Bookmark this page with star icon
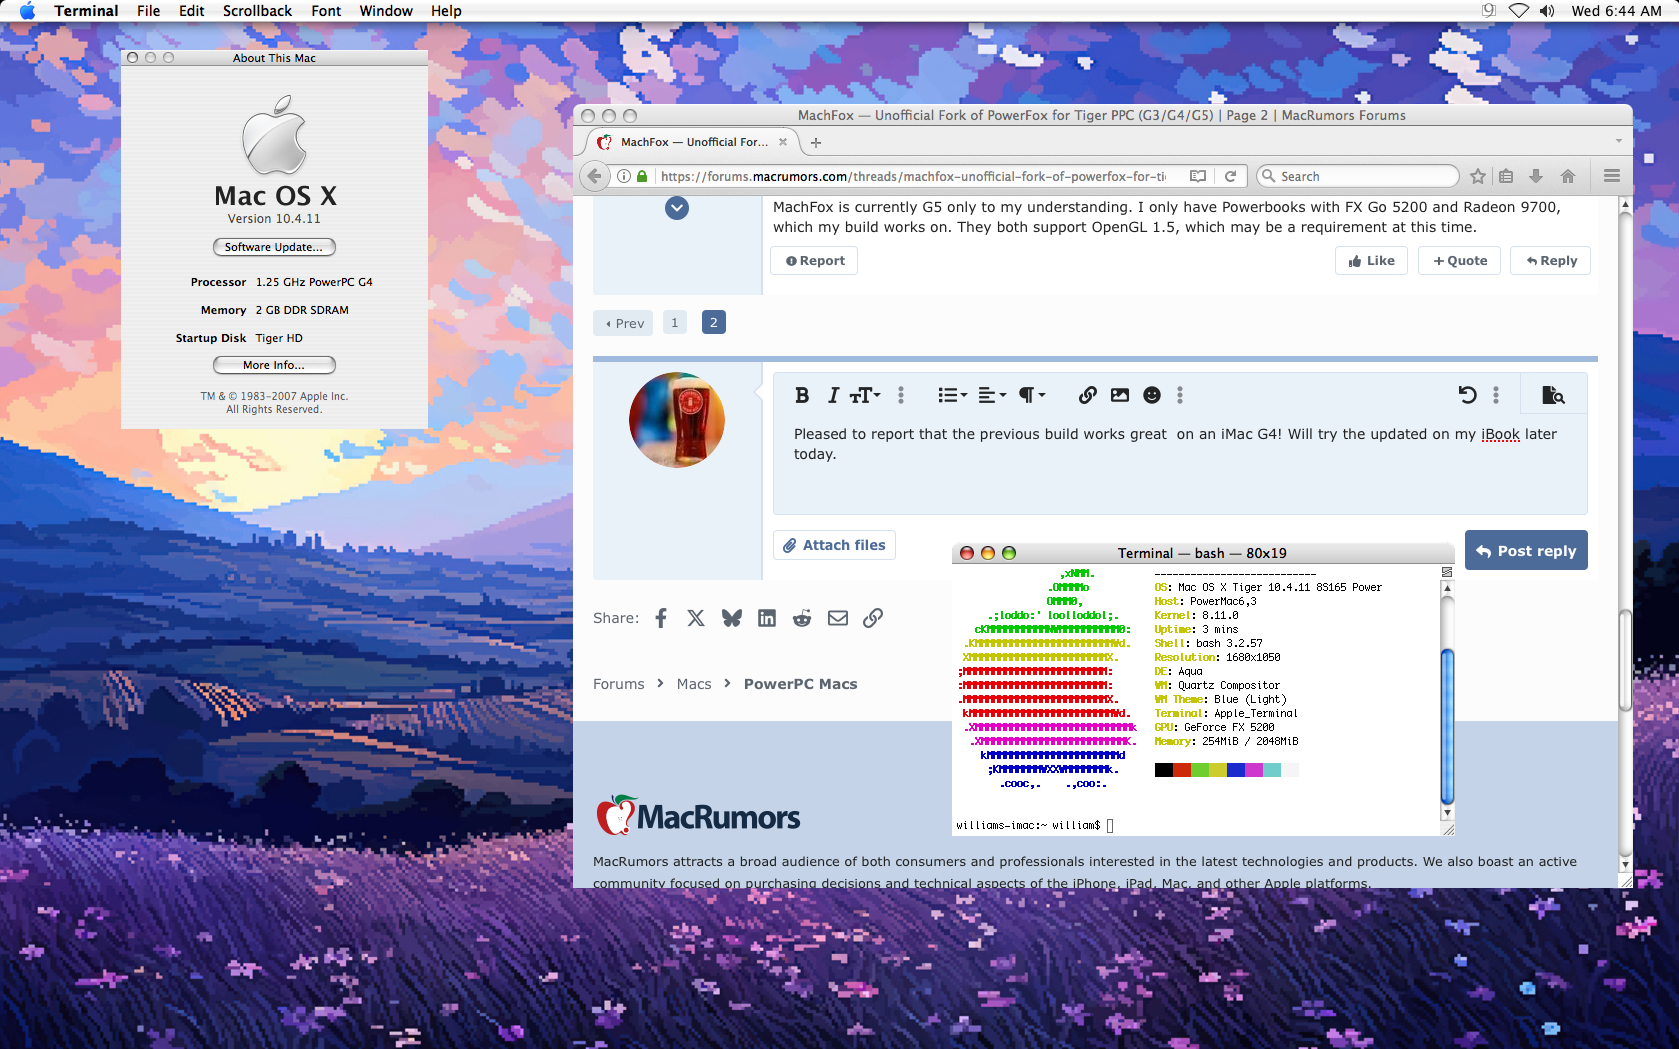Image resolution: width=1679 pixels, height=1049 pixels. (x=1478, y=176)
